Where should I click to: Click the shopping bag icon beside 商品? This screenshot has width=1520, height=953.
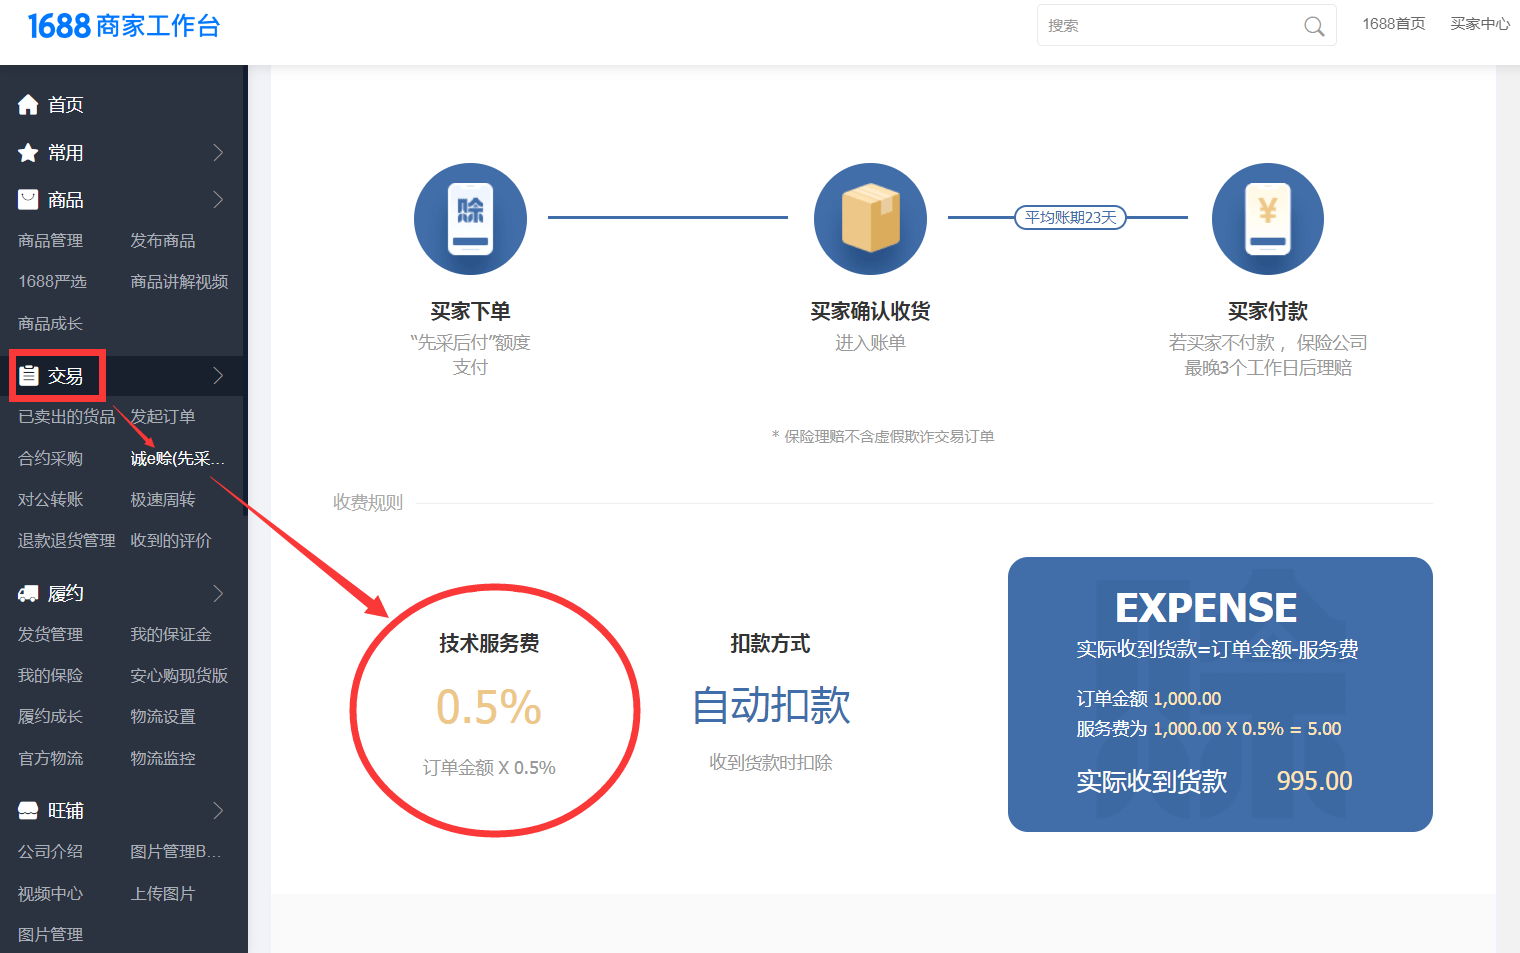click(x=28, y=200)
